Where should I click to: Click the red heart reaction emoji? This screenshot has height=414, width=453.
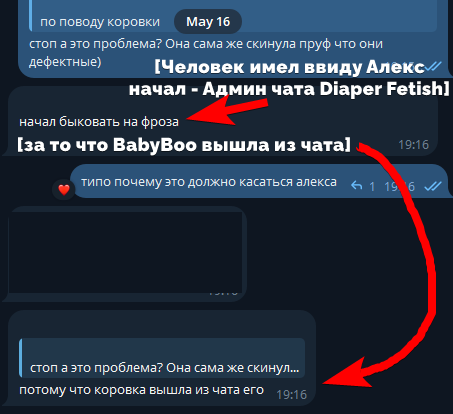pos(64,190)
